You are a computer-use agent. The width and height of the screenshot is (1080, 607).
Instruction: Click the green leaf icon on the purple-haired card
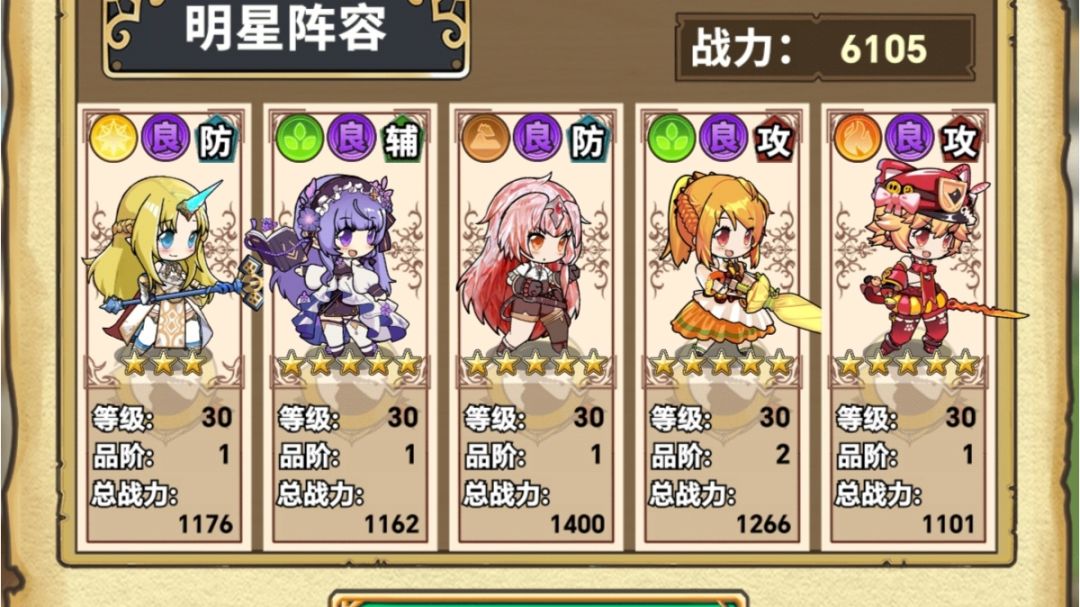[x=300, y=138]
